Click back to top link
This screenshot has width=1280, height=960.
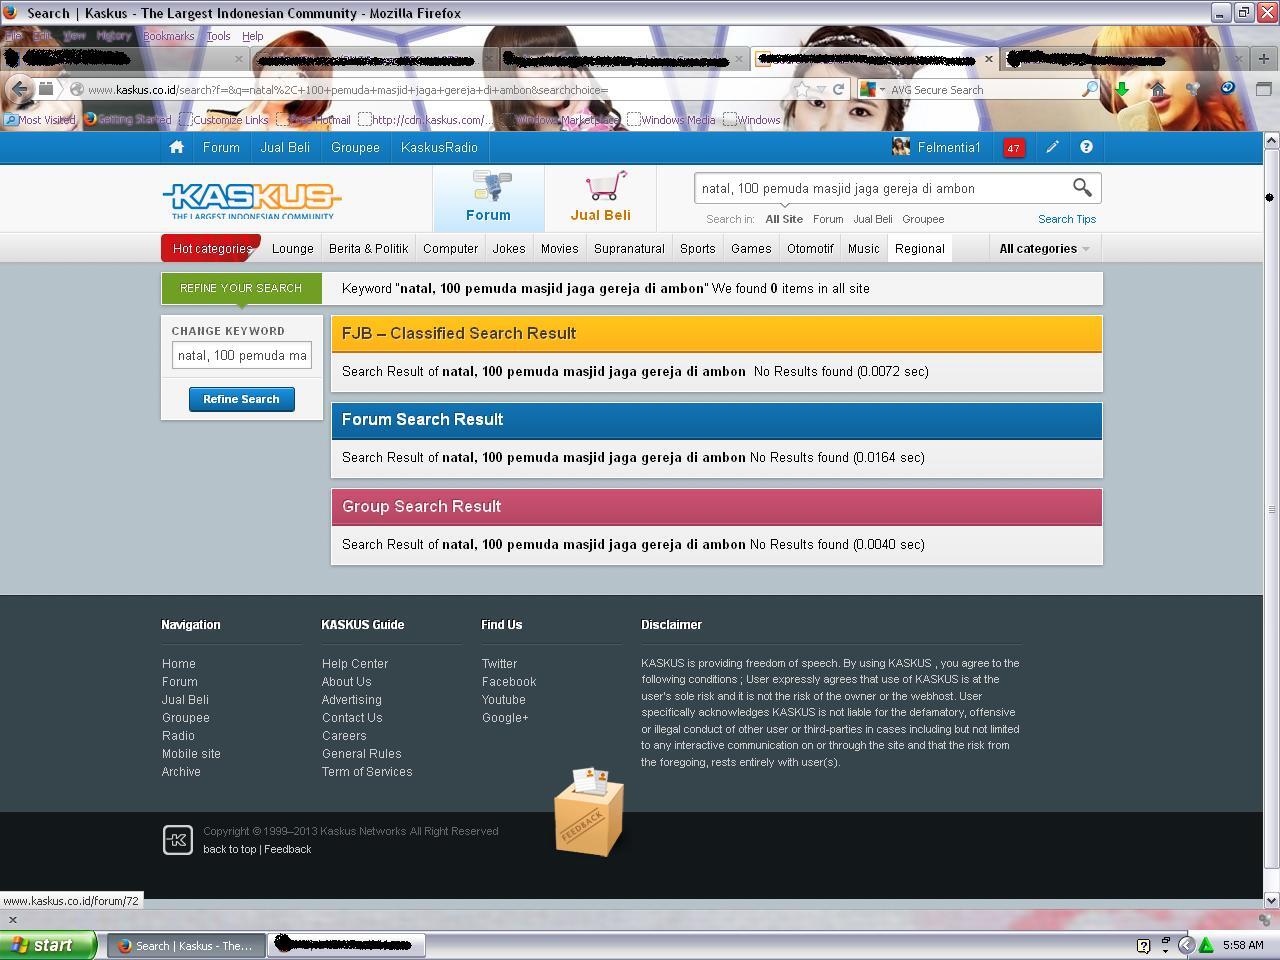[229, 849]
